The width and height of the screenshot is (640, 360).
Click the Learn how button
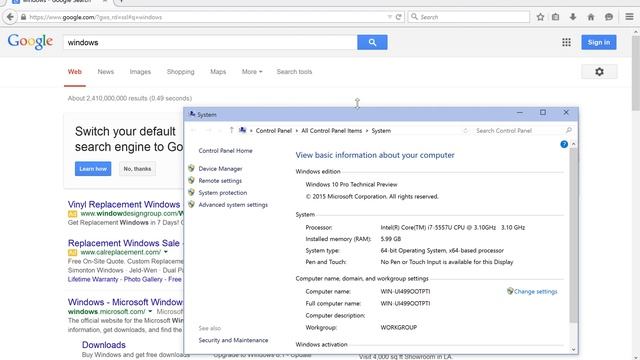point(93,169)
